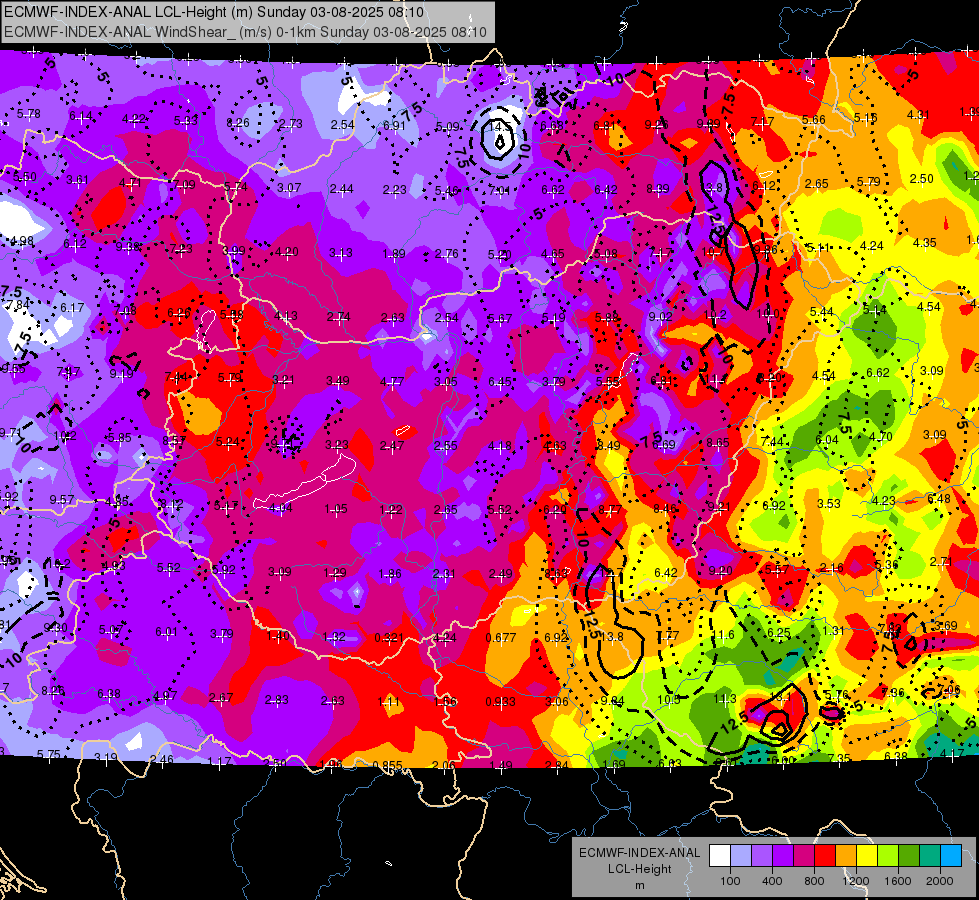The image size is (979, 900).
Task: Click the grid value 9.84
Action: point(612,701)
